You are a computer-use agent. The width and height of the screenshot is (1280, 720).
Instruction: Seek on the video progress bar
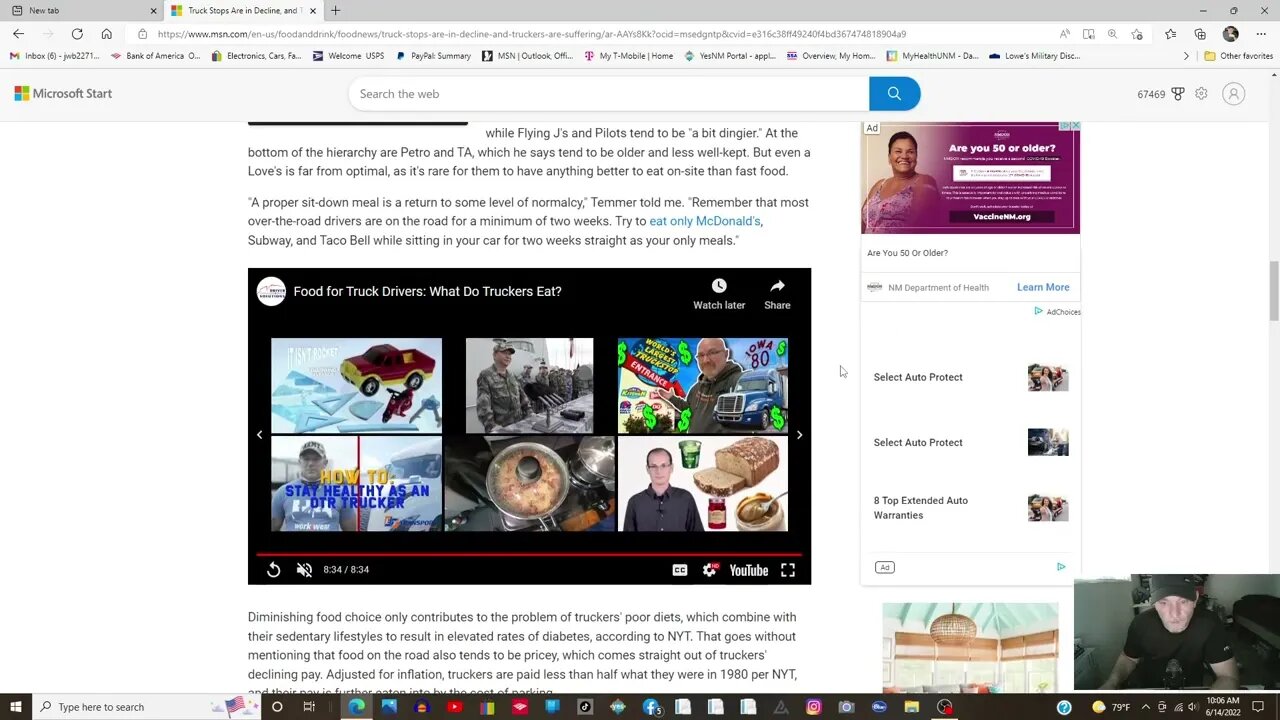pyautogui.click(x=529, y=554)
